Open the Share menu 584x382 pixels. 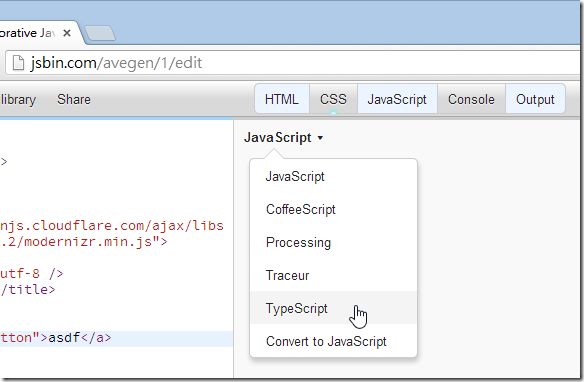pyautogui.click(x=74, y=99)
